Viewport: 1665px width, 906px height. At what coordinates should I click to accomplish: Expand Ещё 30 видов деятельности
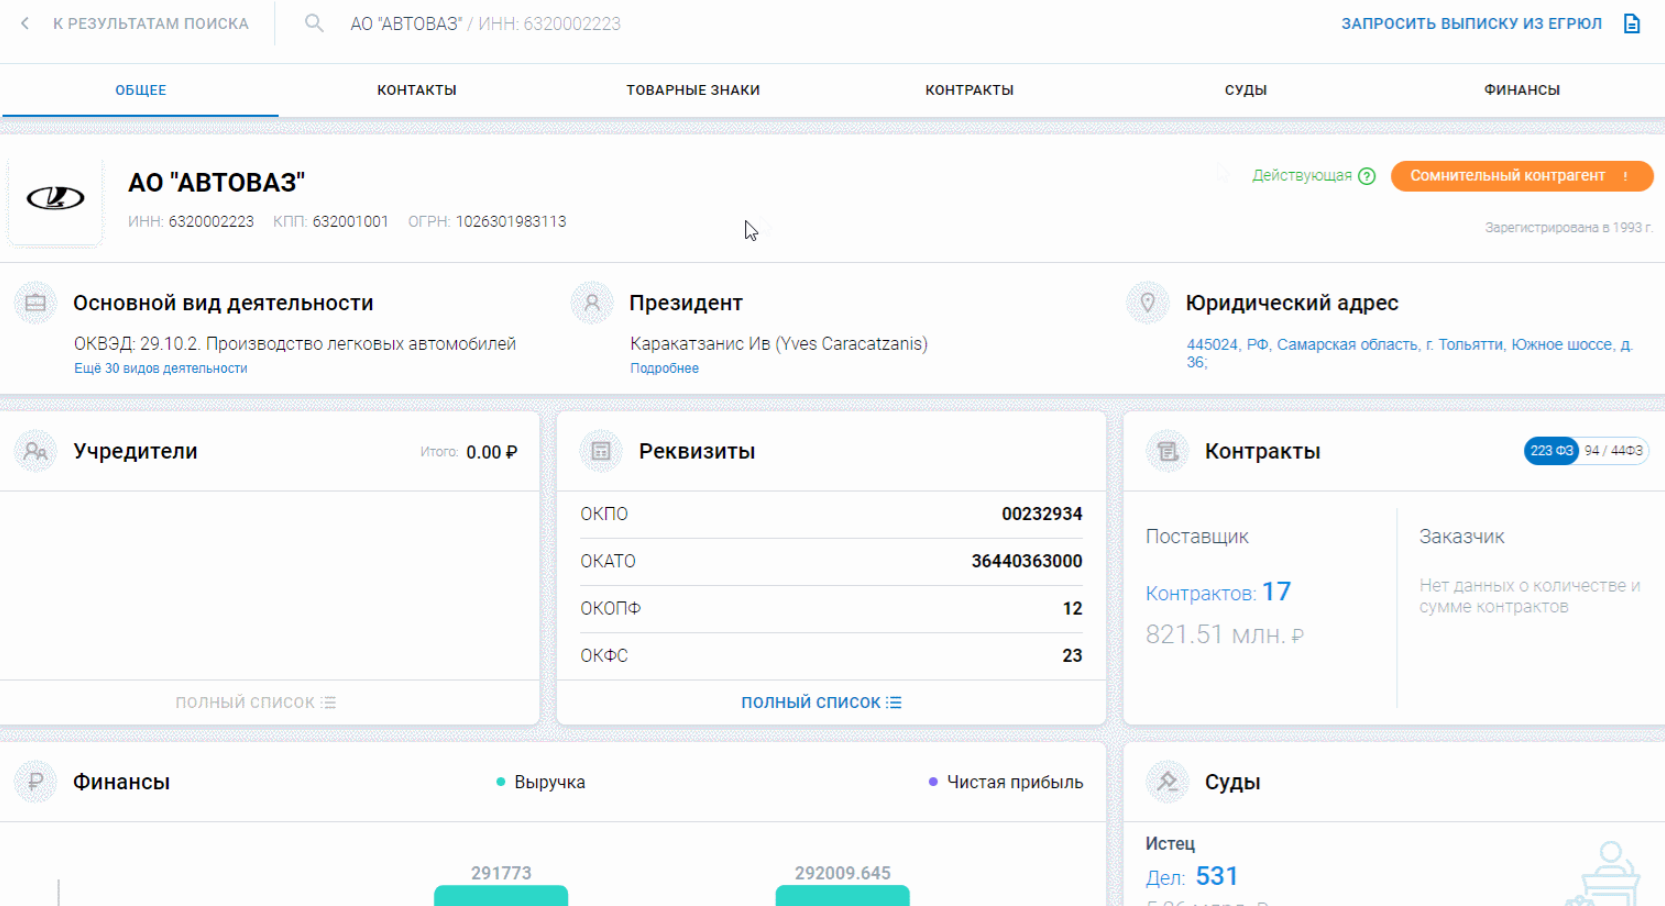point(159,367)
